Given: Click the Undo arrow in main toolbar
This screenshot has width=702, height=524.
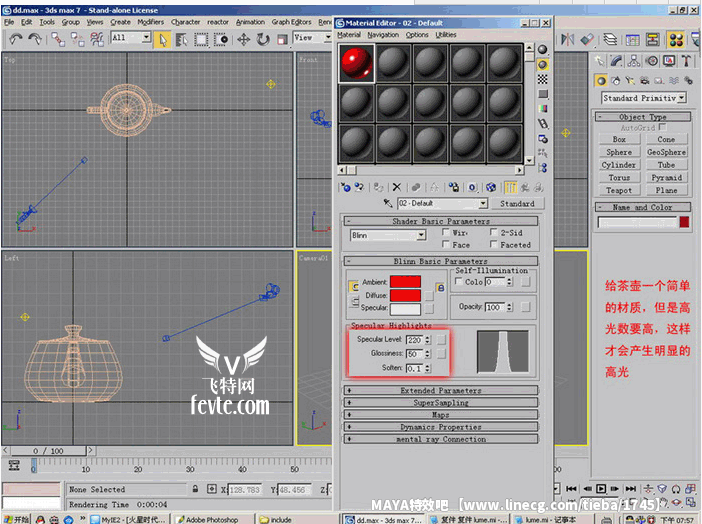Looking at the screenshot, I should 16,39.
